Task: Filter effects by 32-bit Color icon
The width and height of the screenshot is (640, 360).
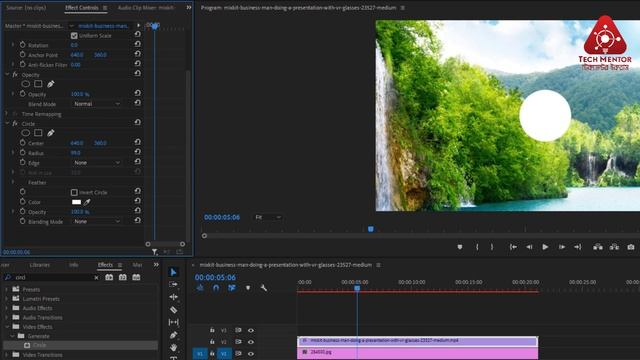Action: [x=122, y=277]
